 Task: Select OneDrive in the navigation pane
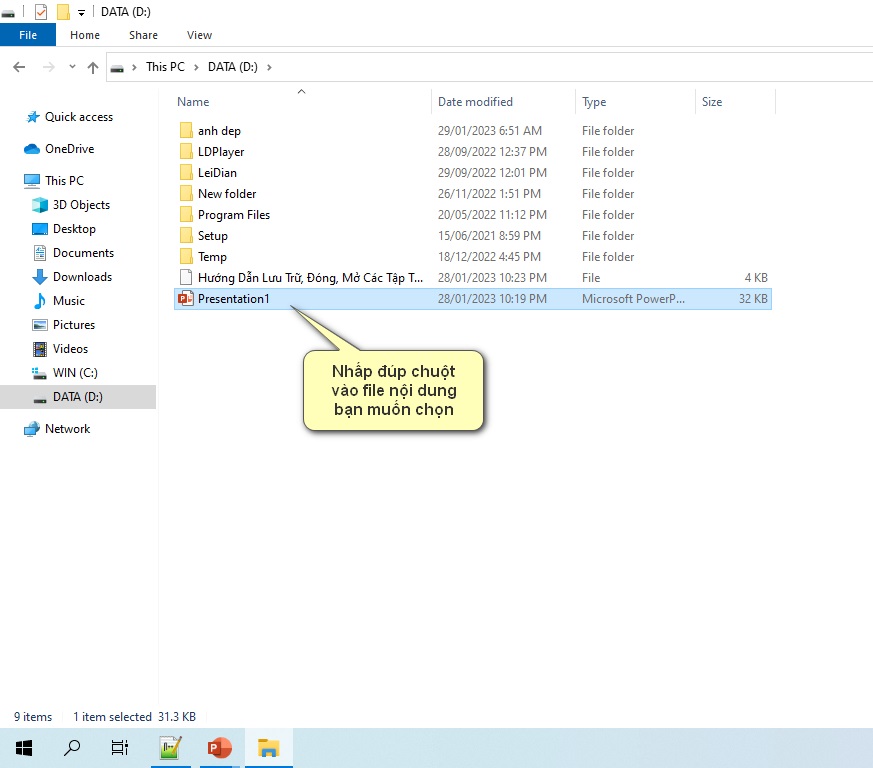tap(70, 149)
